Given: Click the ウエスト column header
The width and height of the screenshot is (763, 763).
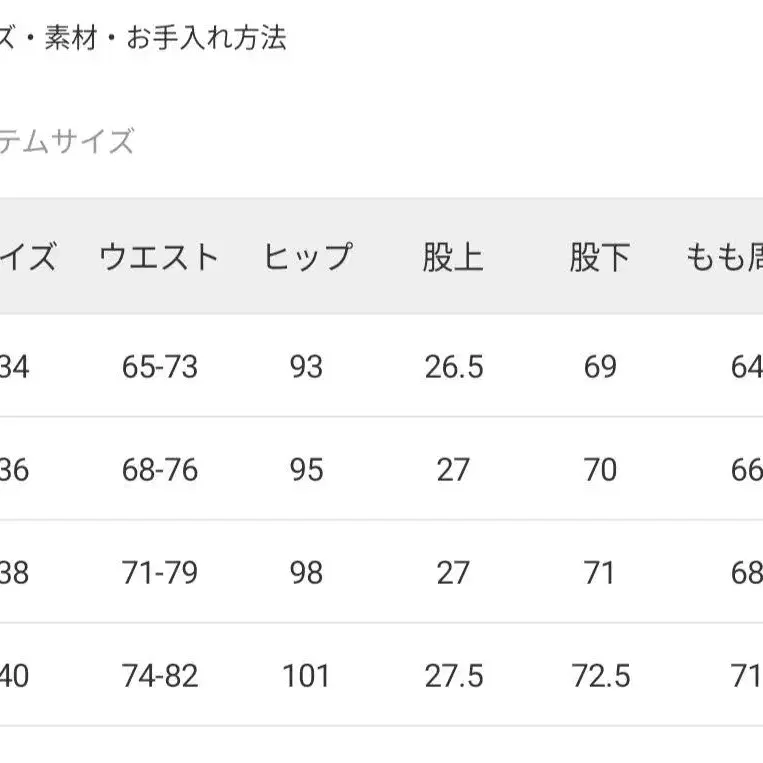Looking at the screenshot, I should coord(159,258).
